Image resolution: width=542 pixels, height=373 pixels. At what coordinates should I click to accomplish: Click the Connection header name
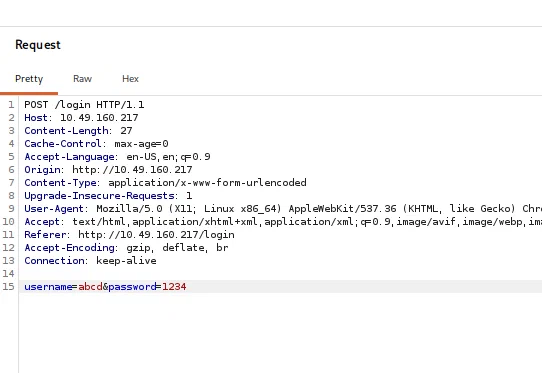[x=54, y=261]
